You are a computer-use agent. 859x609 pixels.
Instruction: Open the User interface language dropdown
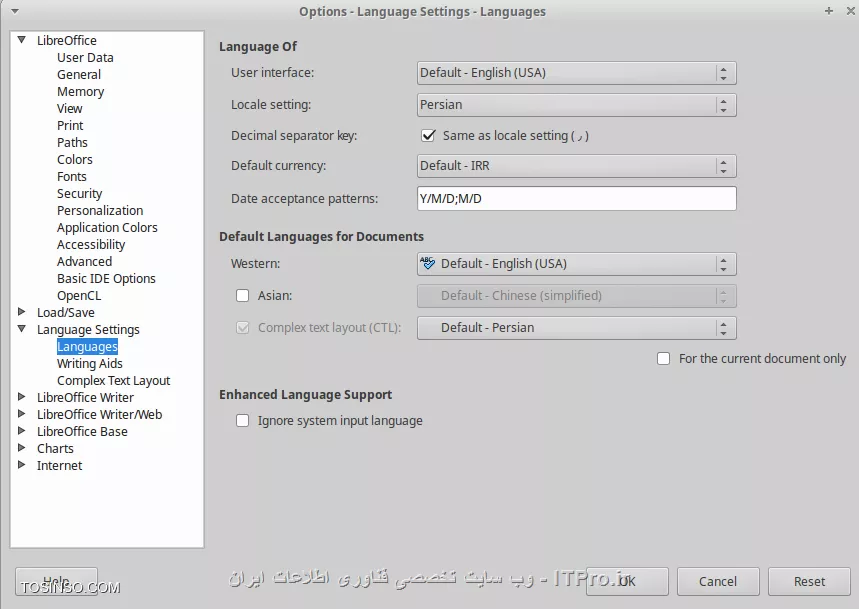coord(576,73)
